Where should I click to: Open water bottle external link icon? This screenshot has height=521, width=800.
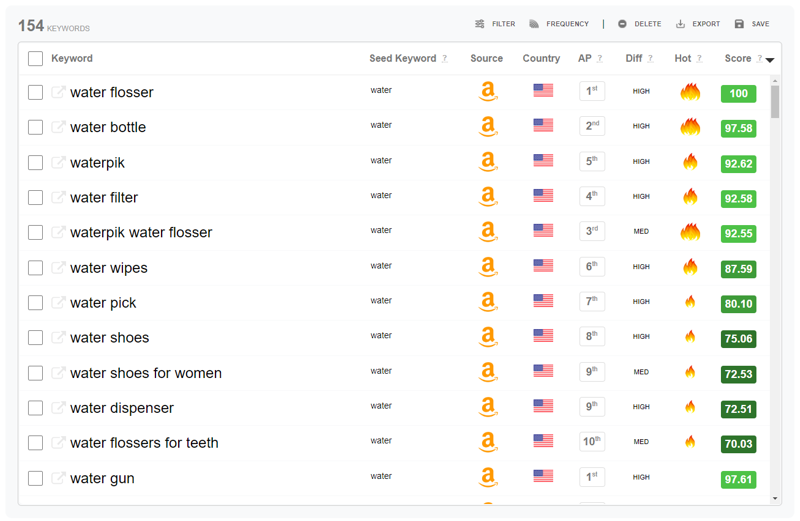pyautogui.click(x=58, y=127)
